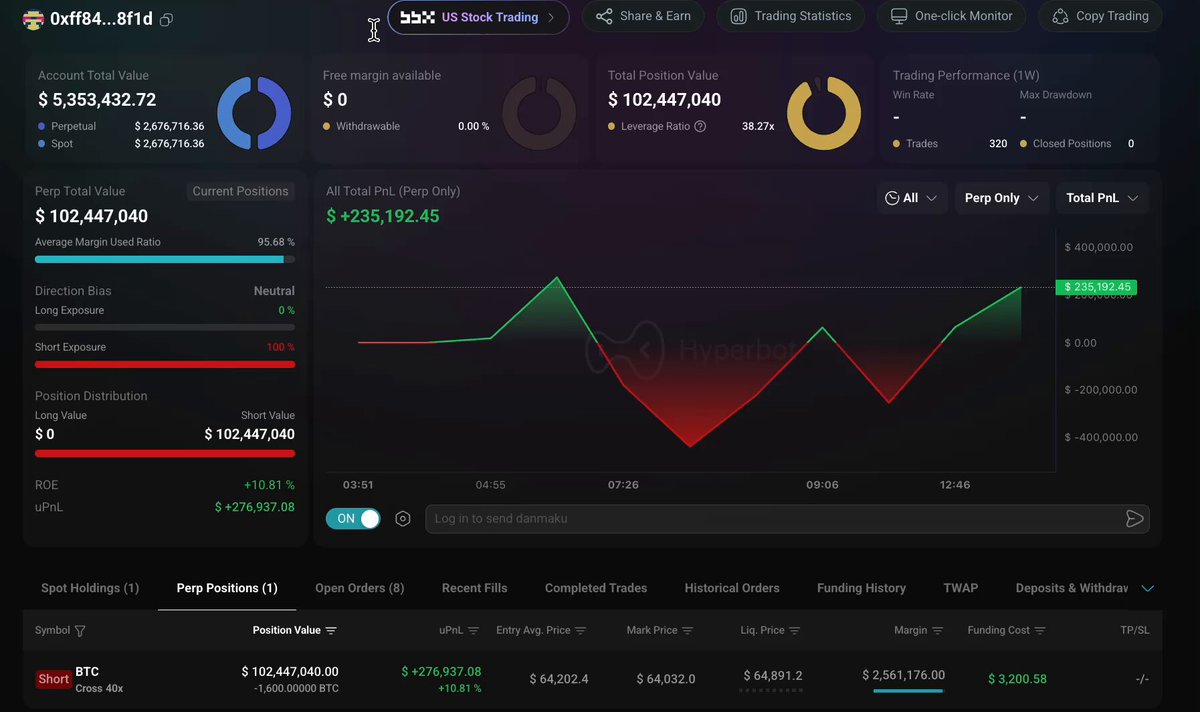Sort by uPnL column icon
Screen dimensions: 1200x712
[x=474, y=631]
